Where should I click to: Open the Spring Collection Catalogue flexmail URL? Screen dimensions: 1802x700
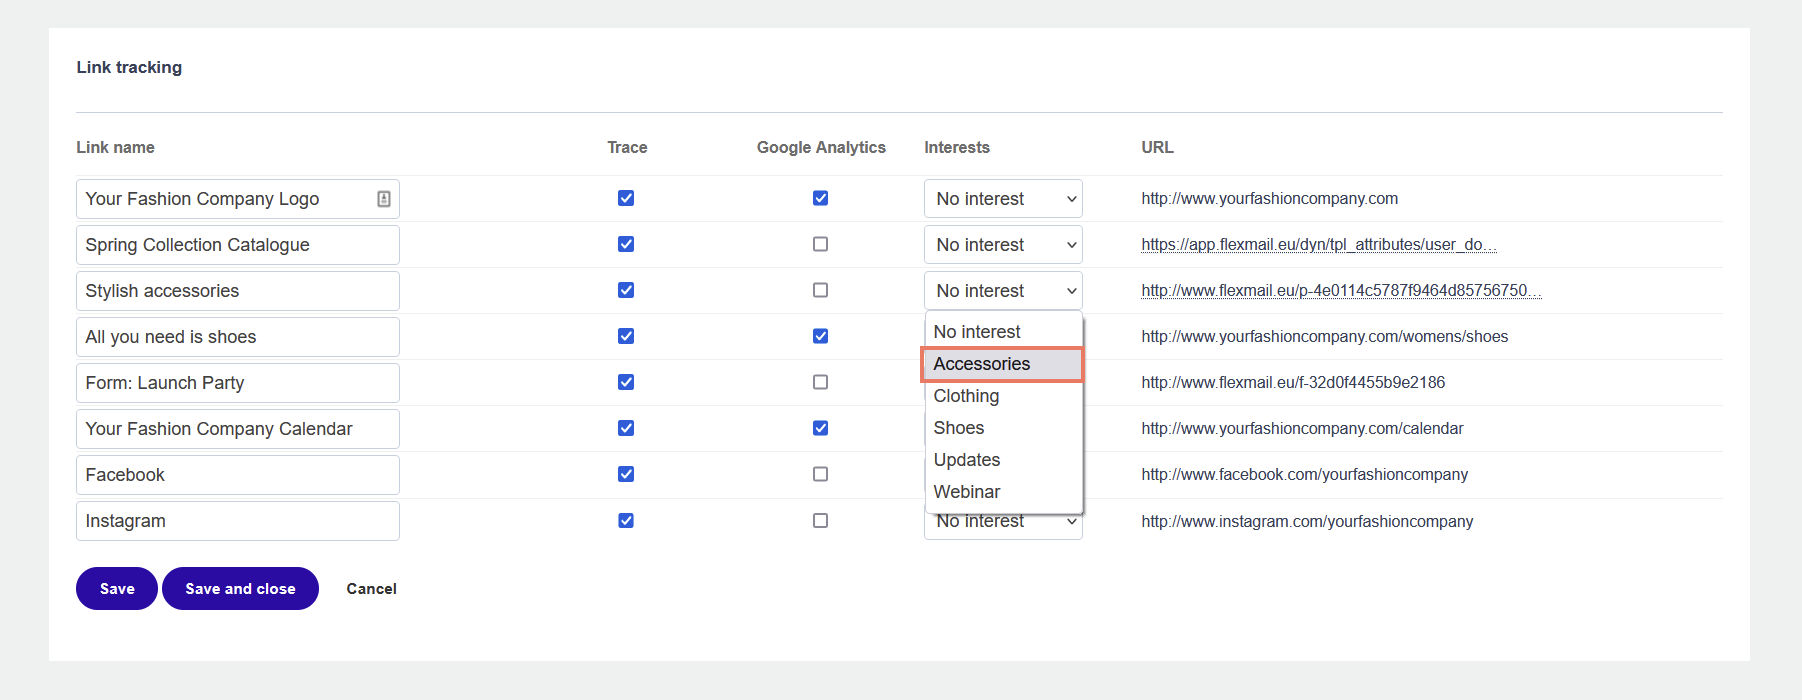[x=1318, y=245]
